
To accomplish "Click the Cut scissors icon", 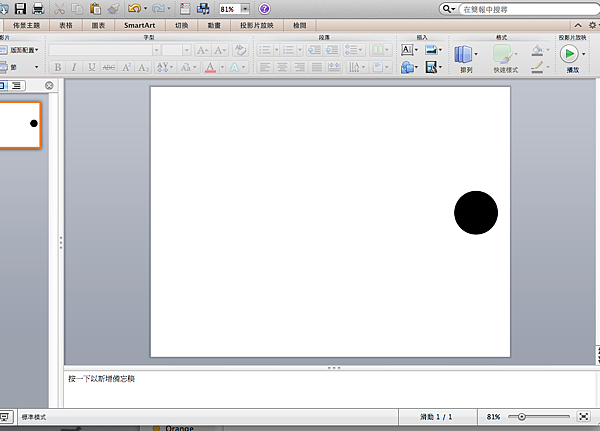I will point(59,8).
